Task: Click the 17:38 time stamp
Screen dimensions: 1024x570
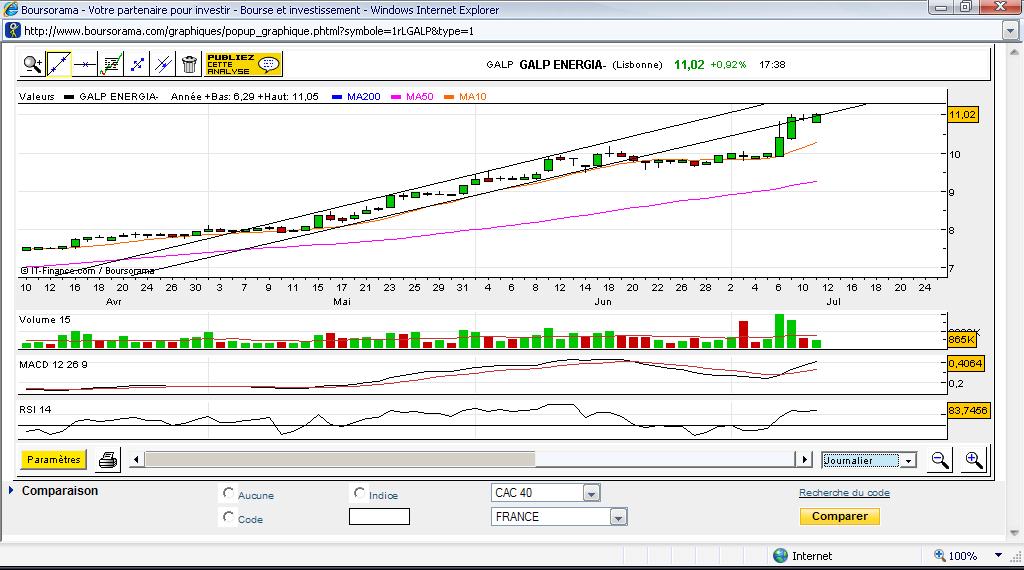Action: click(x=772, y=65)
